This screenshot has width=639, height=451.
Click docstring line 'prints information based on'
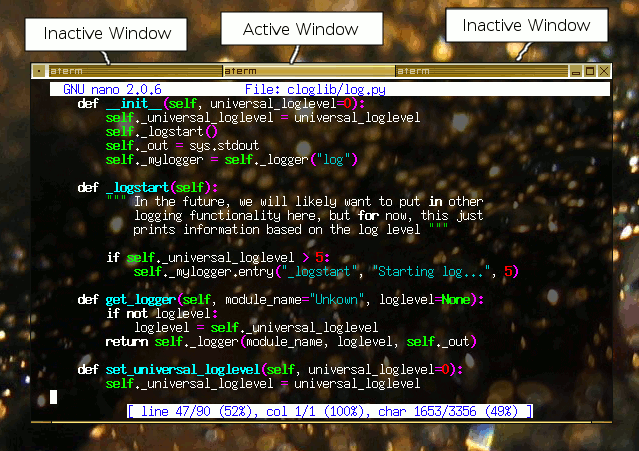[x=291, y=229]
